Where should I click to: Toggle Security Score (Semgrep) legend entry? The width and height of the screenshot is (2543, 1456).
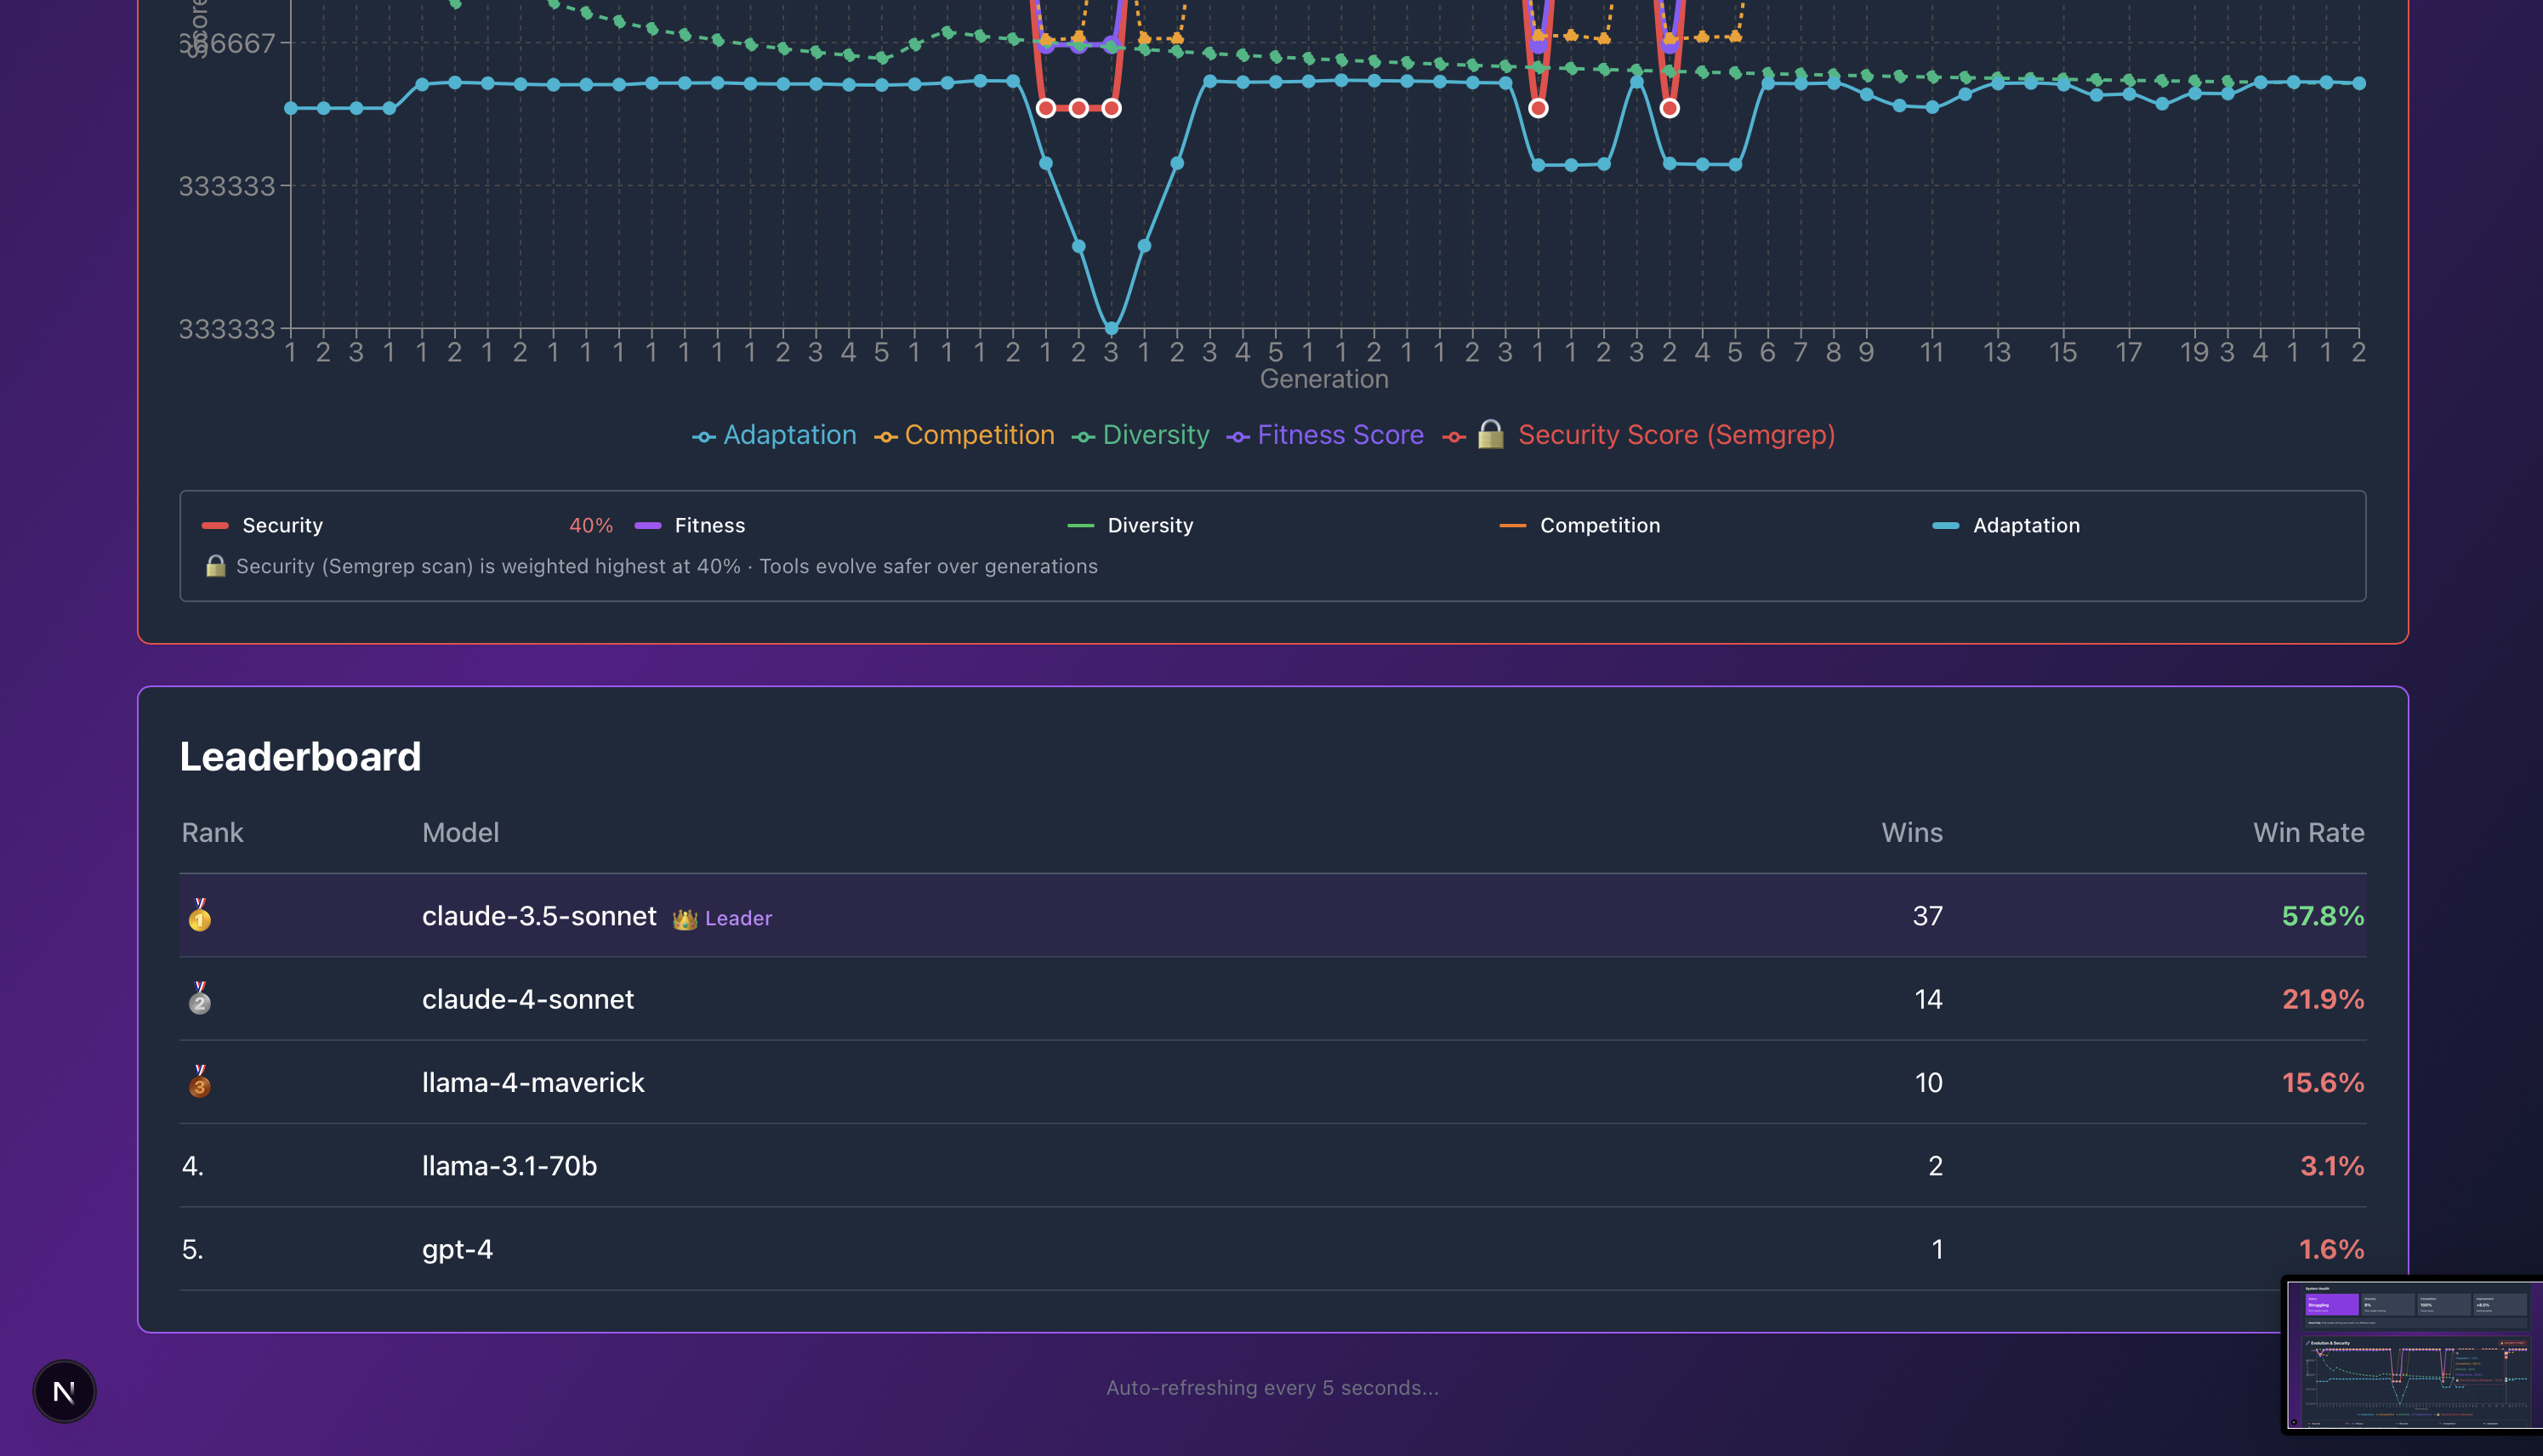[x=1676, y=435]
